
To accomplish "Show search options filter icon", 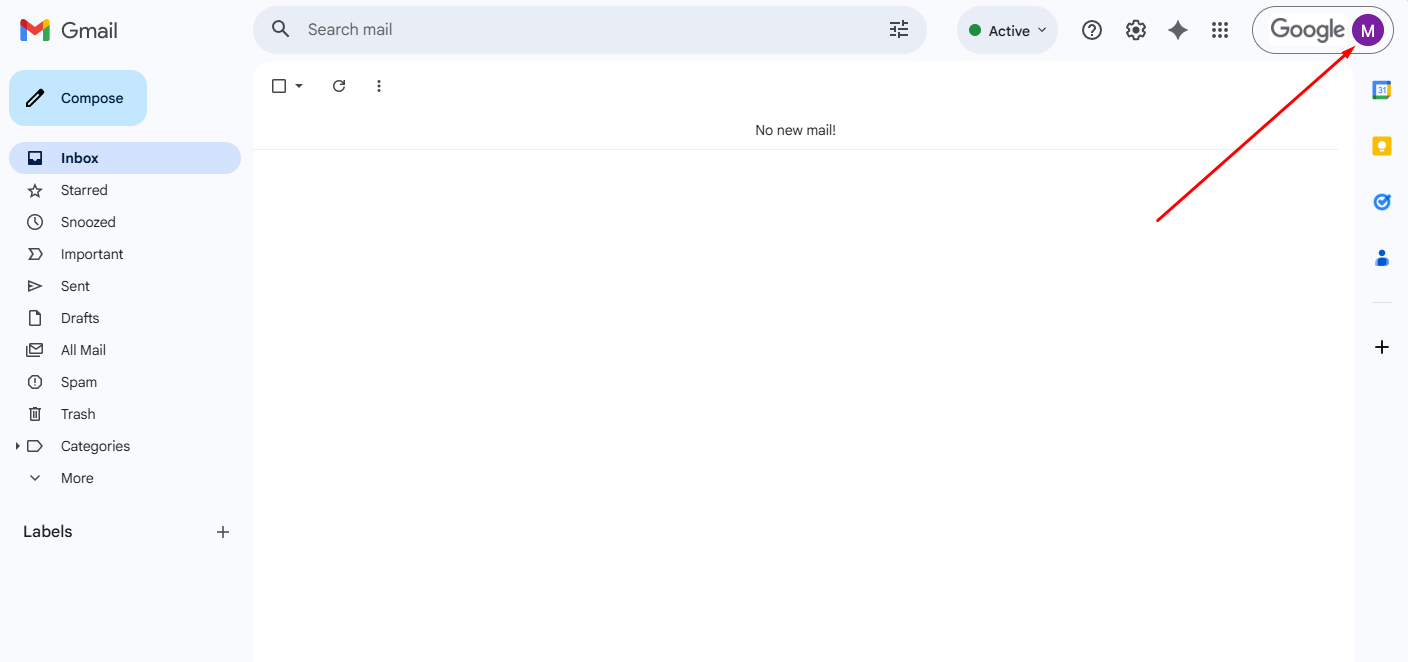I will click(899, 30).
